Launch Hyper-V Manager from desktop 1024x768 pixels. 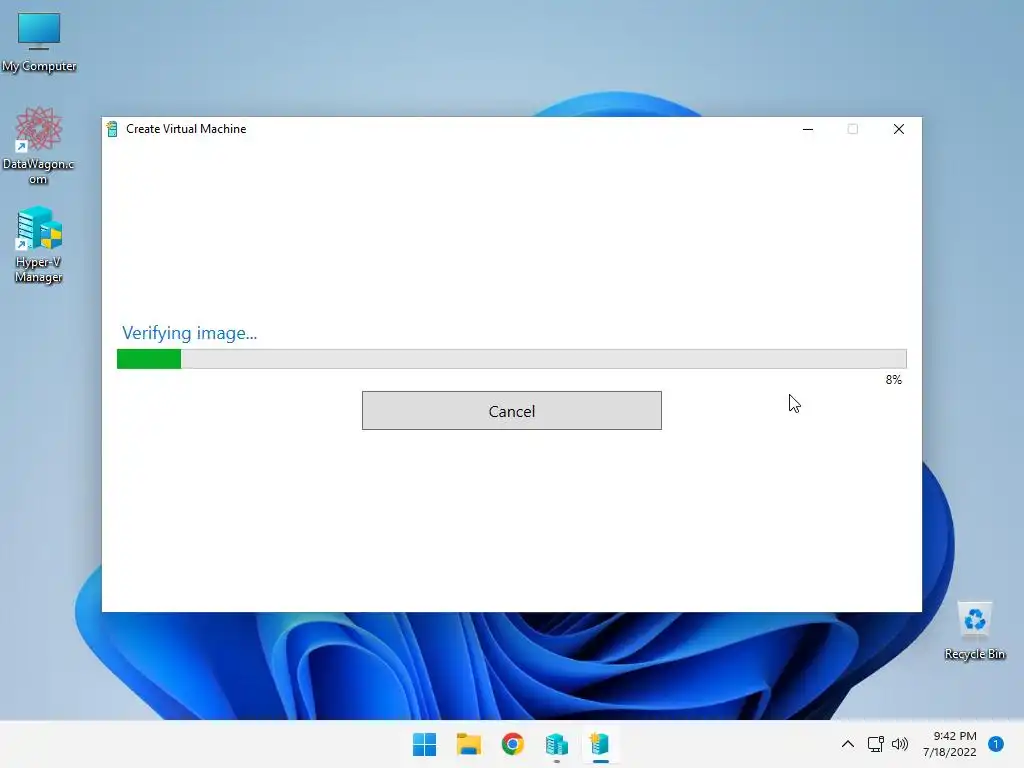39,244
